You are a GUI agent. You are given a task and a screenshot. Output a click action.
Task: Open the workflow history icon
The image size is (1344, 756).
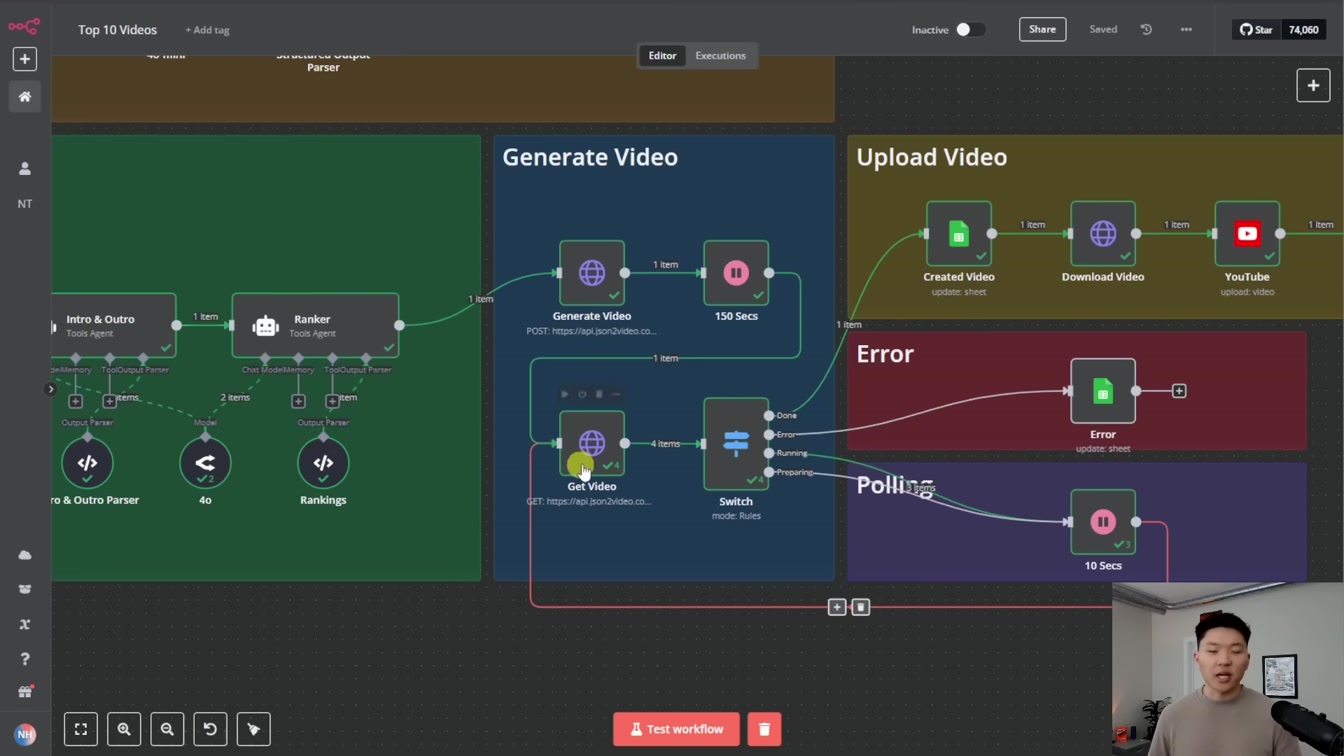(1146, 29)
